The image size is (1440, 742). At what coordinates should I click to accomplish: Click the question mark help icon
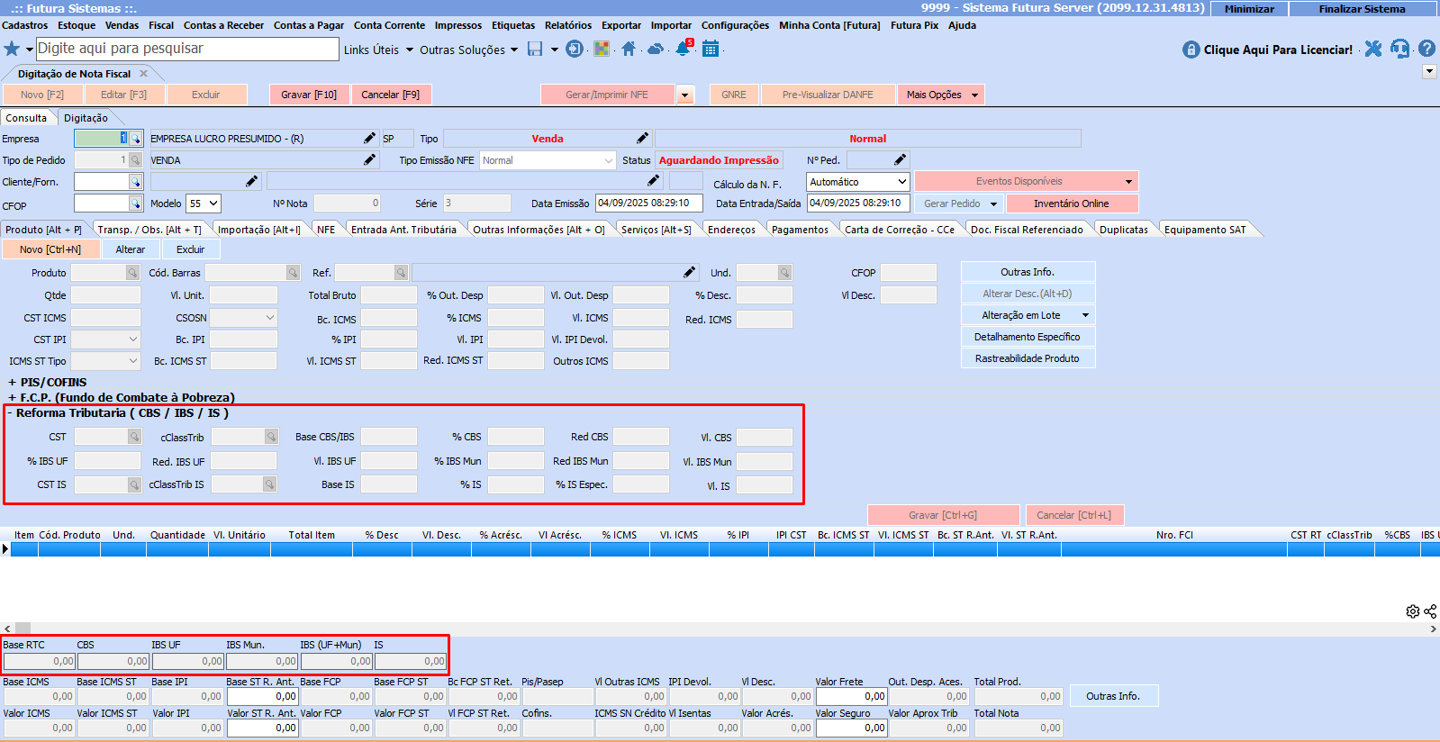[x=1426, y=49]
